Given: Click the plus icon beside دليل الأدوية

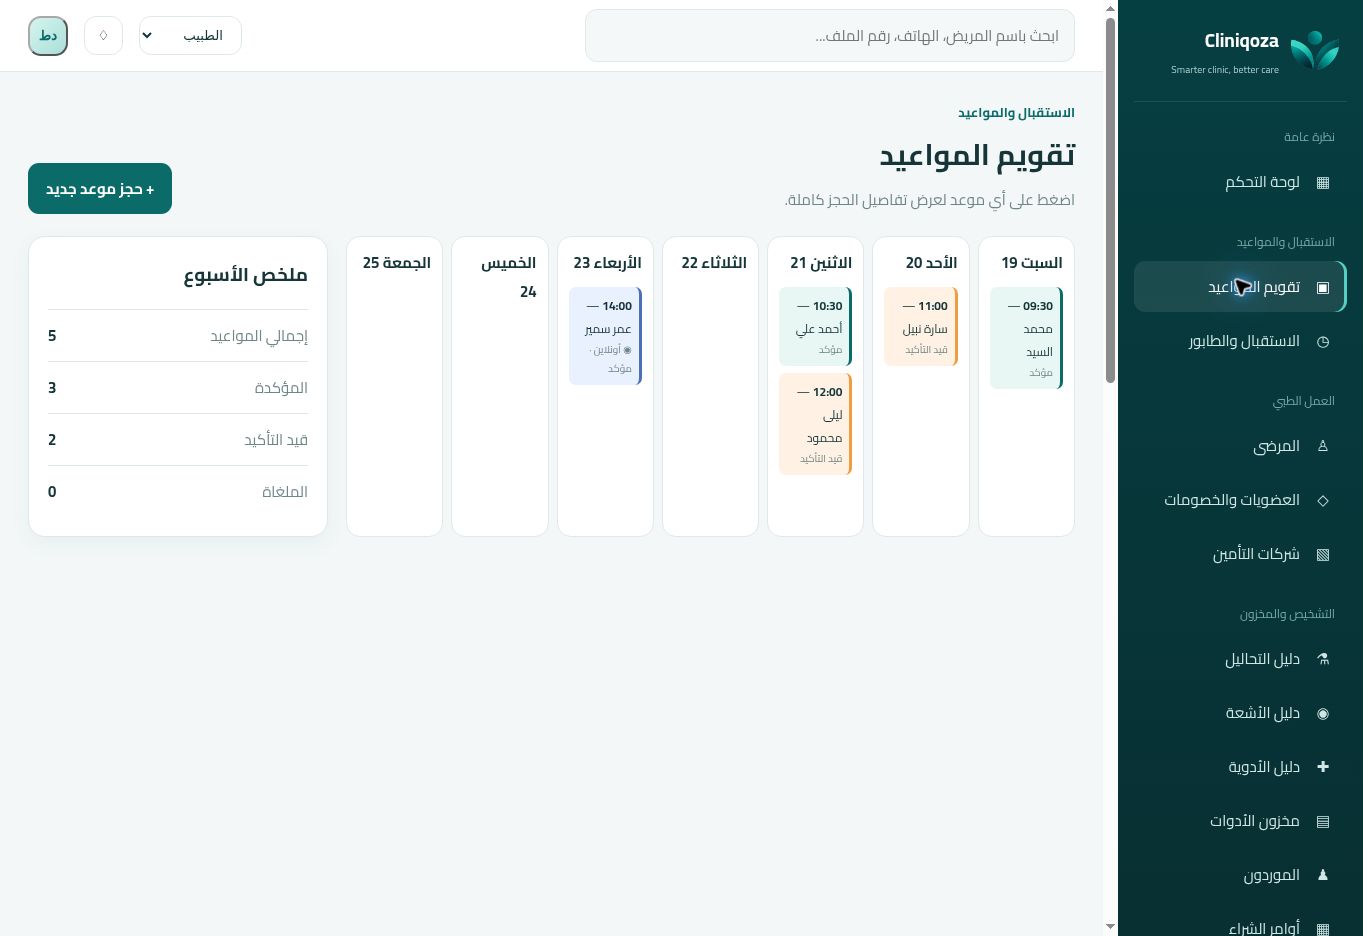Looking at the screenshot, I should tap(1323, 767).
